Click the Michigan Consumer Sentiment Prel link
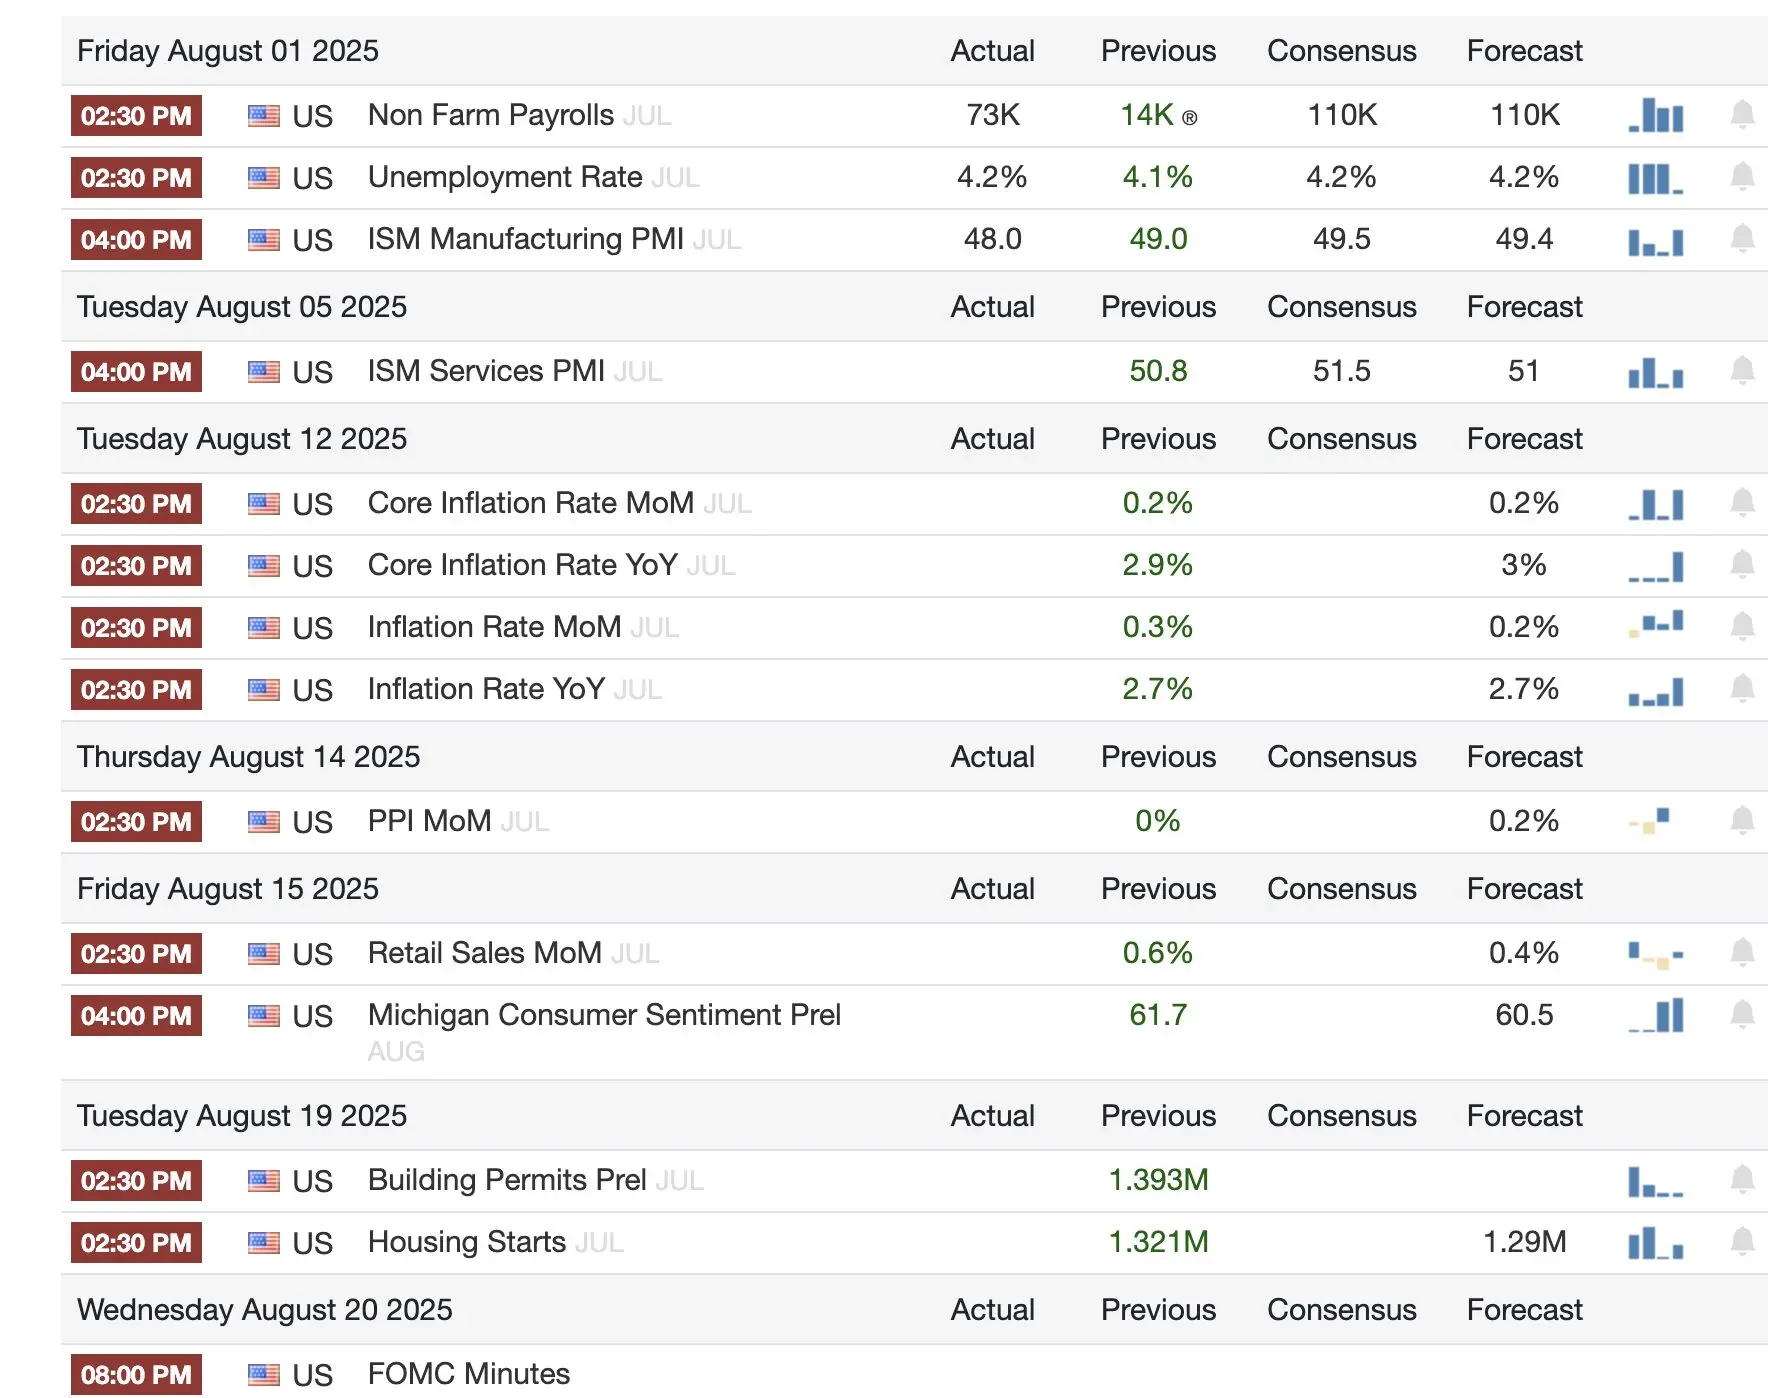Screen dimensions: 1768x1398 click(x=603, y=1015)
